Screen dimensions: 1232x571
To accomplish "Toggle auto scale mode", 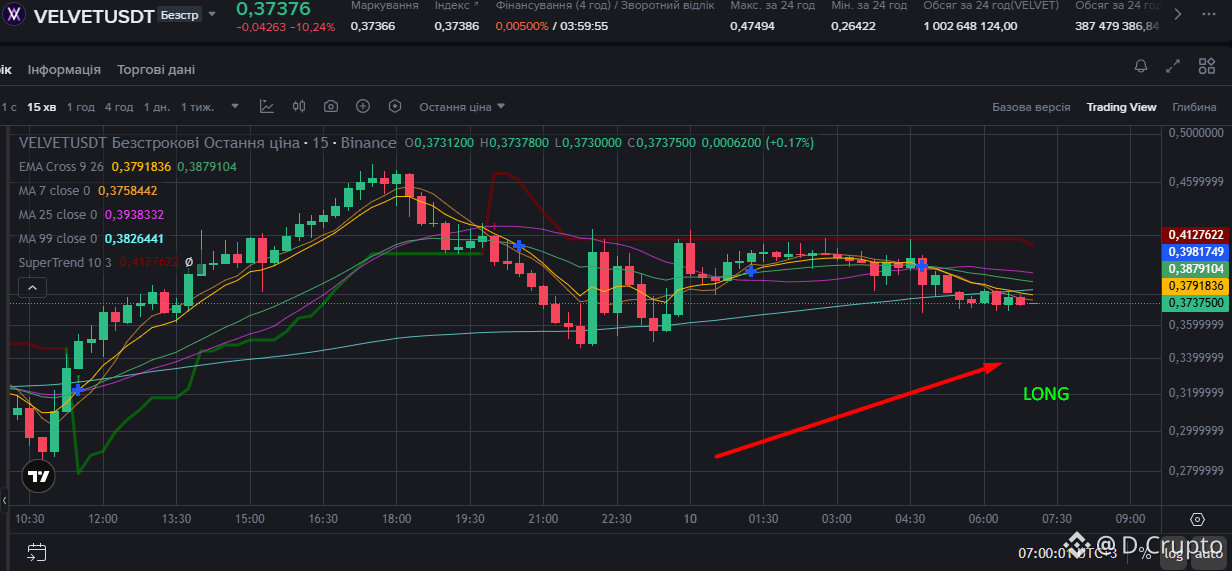I will point(1207,552).
